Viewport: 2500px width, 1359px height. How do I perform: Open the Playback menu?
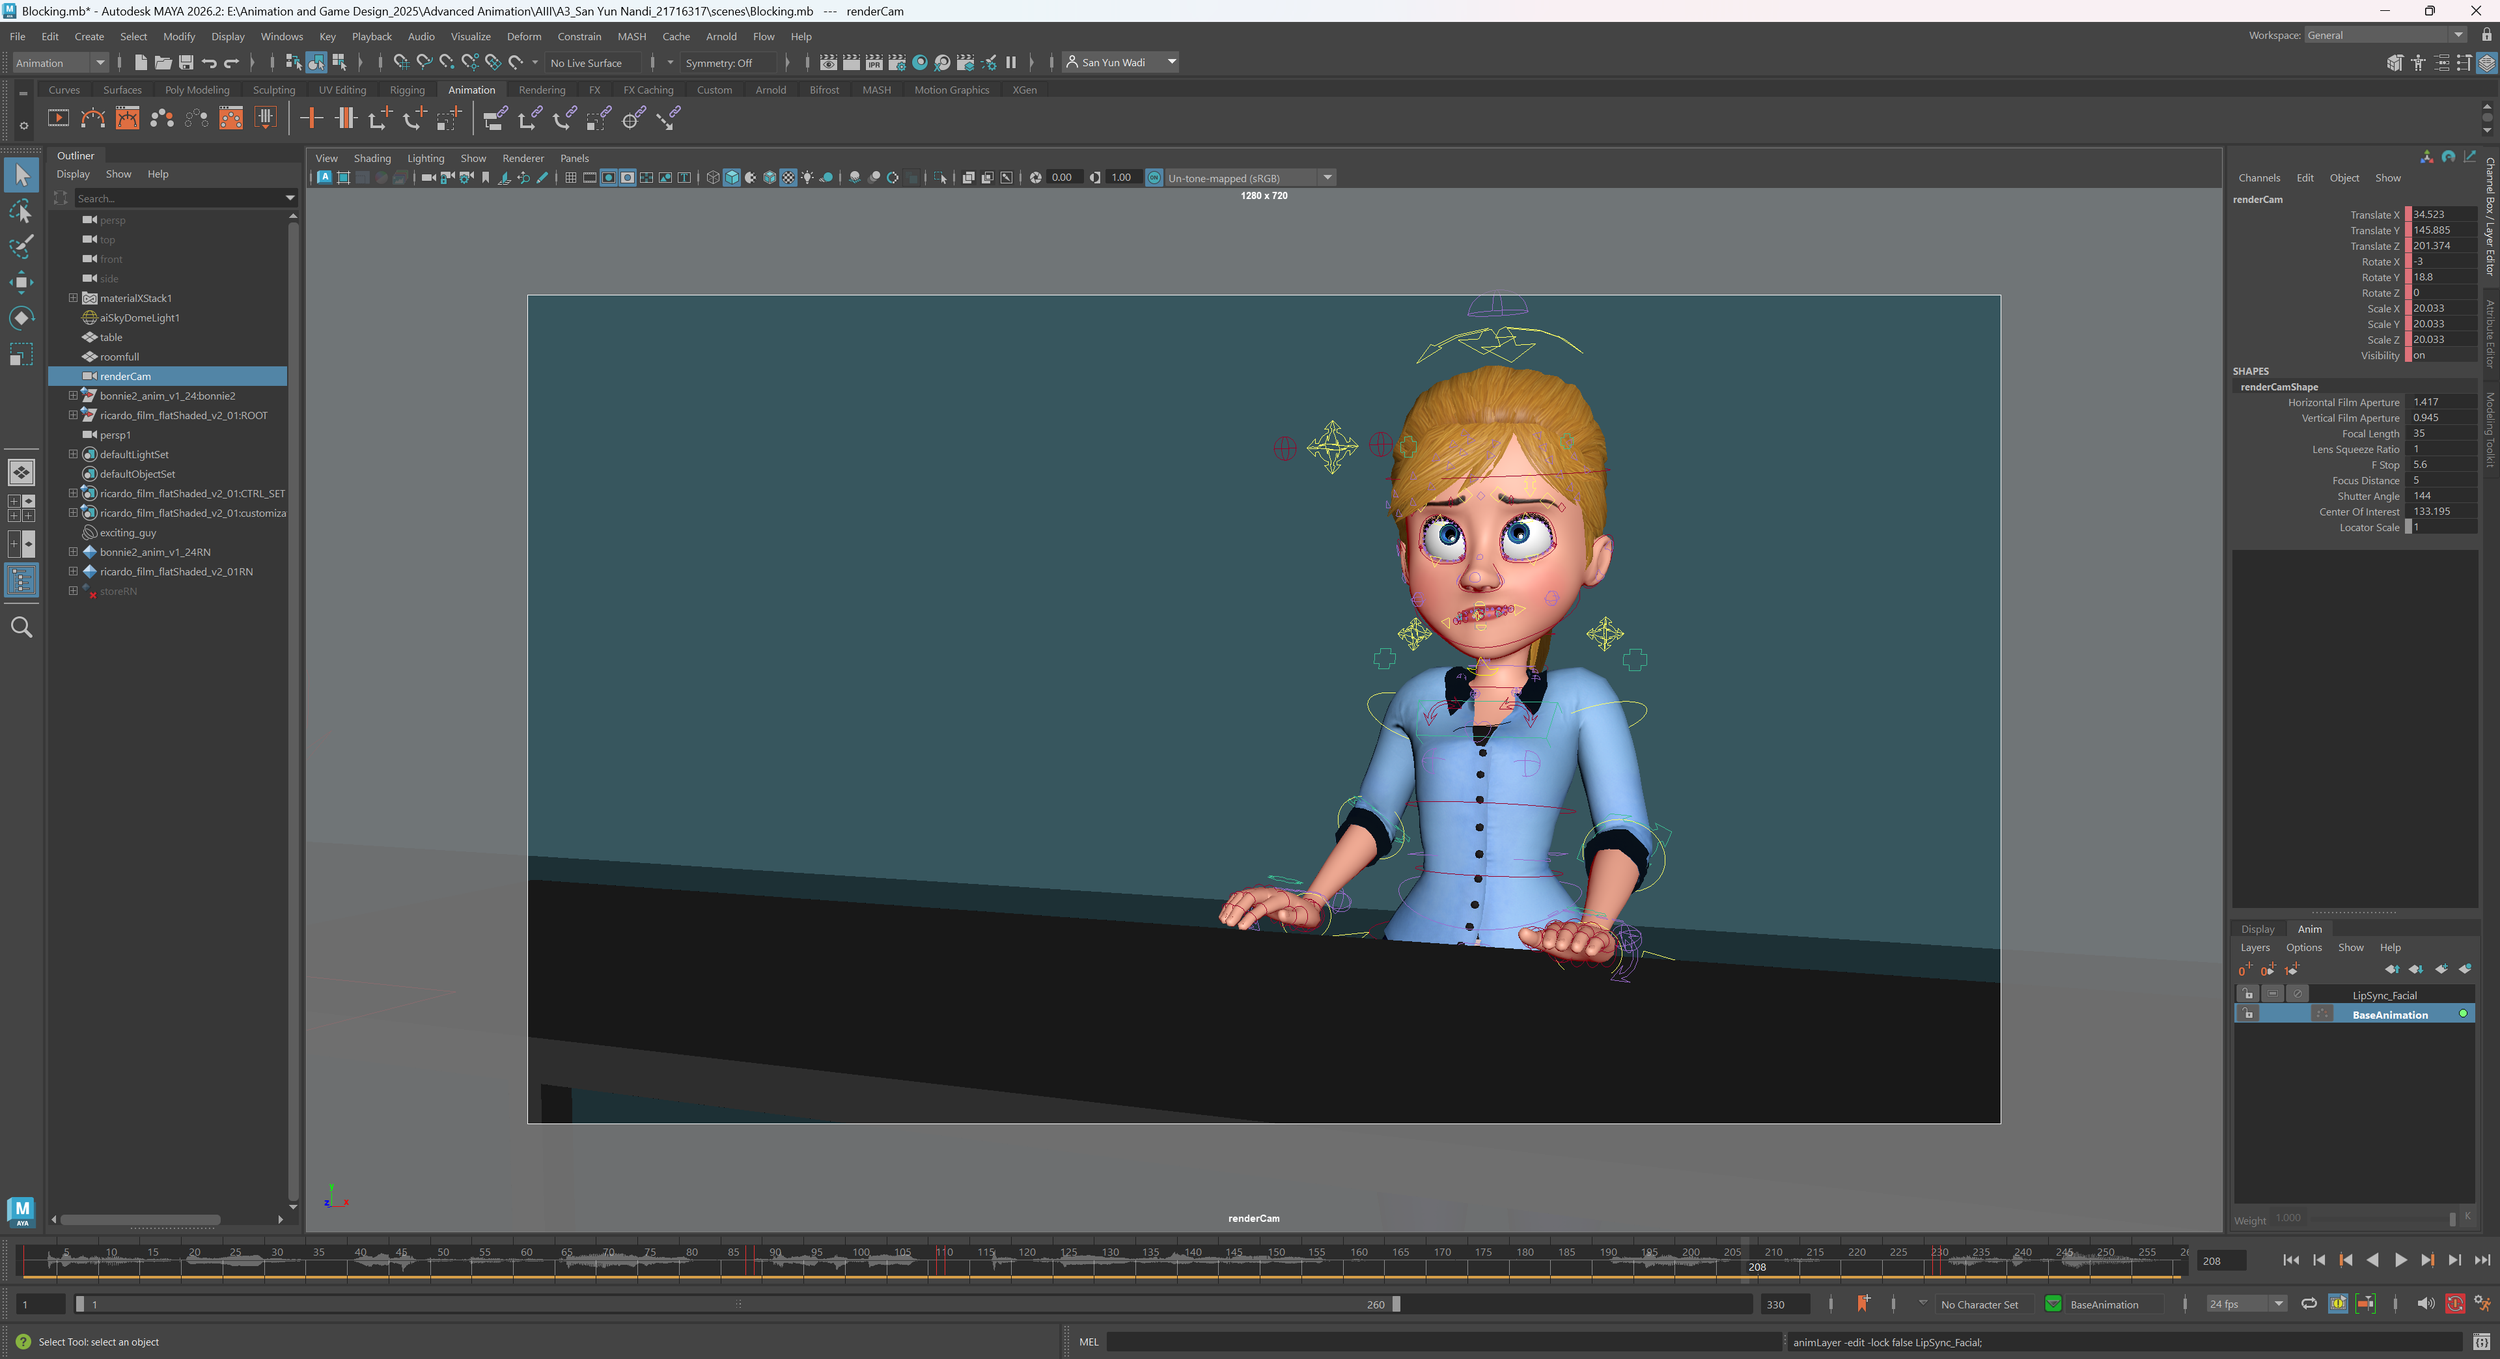(371, 36)
